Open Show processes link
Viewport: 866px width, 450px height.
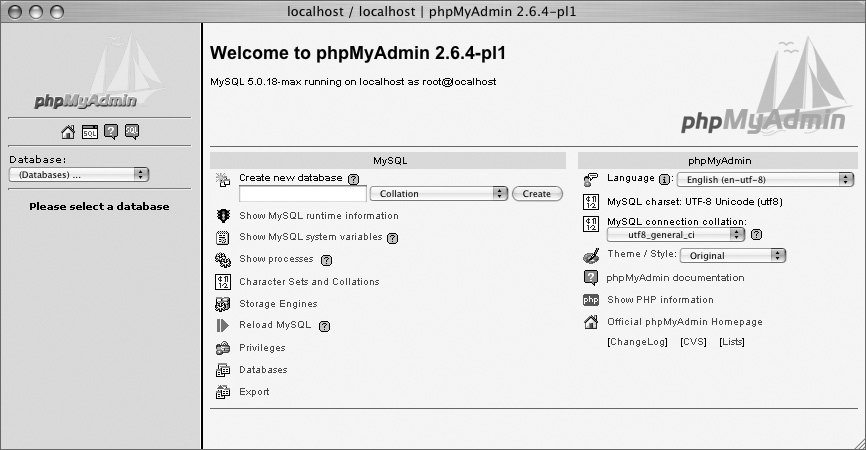pyautogui.click(x=276, y=259)
